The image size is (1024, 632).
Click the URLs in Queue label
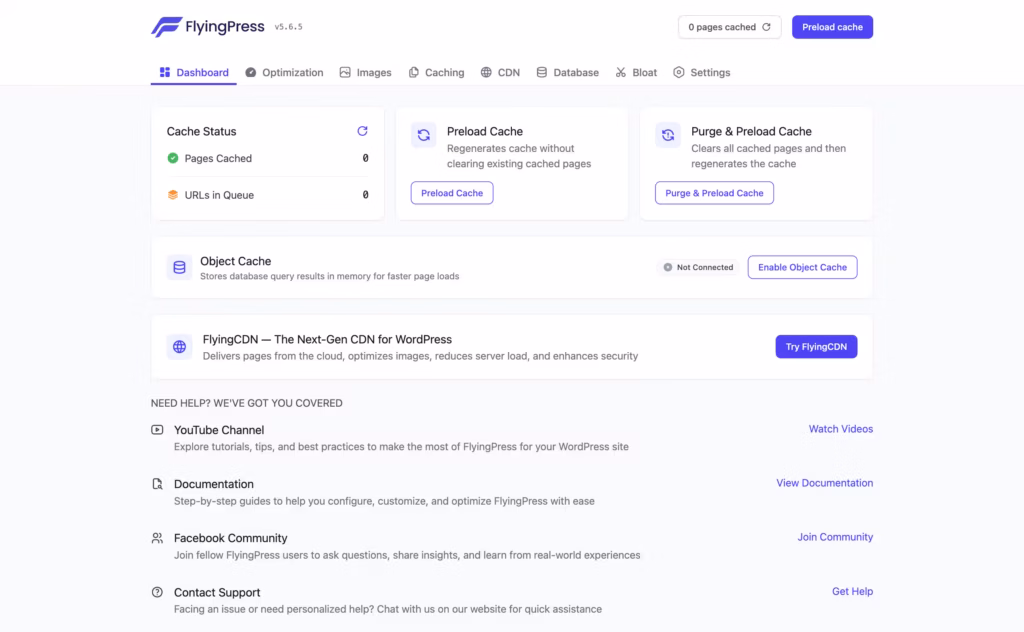click(x=219, y=195)
